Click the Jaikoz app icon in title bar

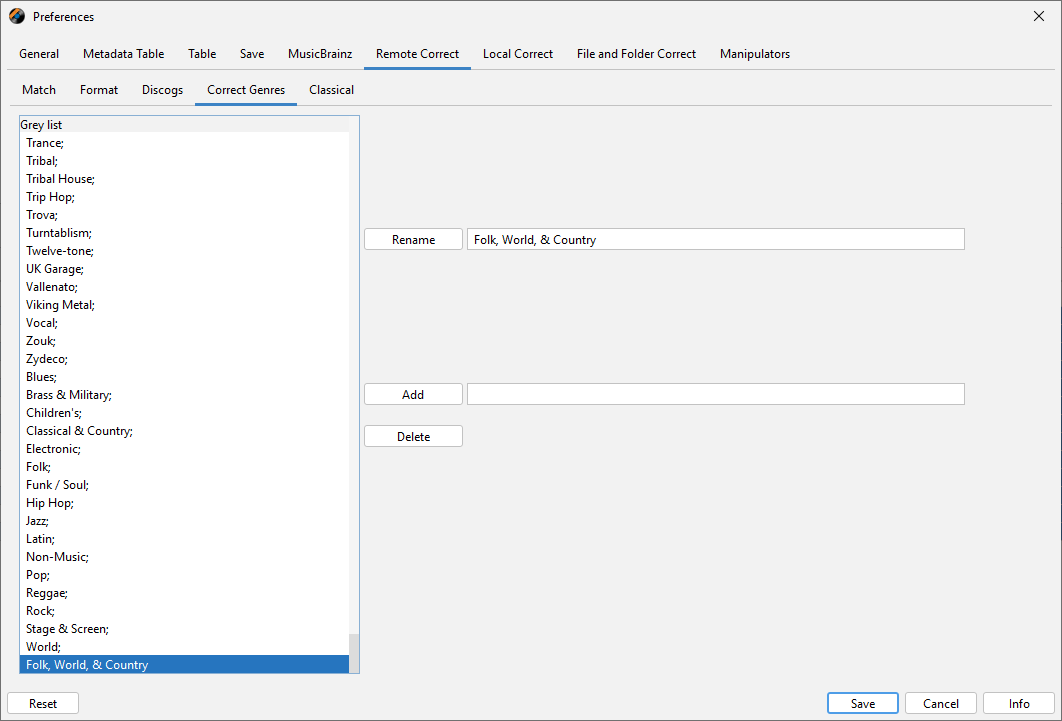coord(17,16)
